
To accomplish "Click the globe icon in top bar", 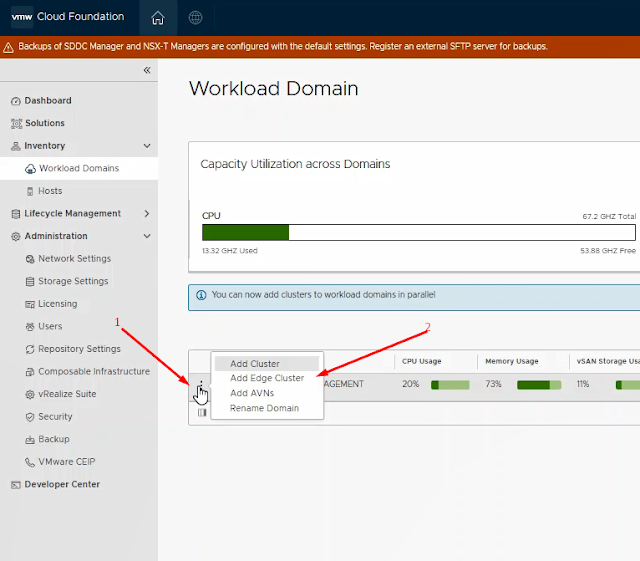I will pyautogui.click(x=196, y=18).
